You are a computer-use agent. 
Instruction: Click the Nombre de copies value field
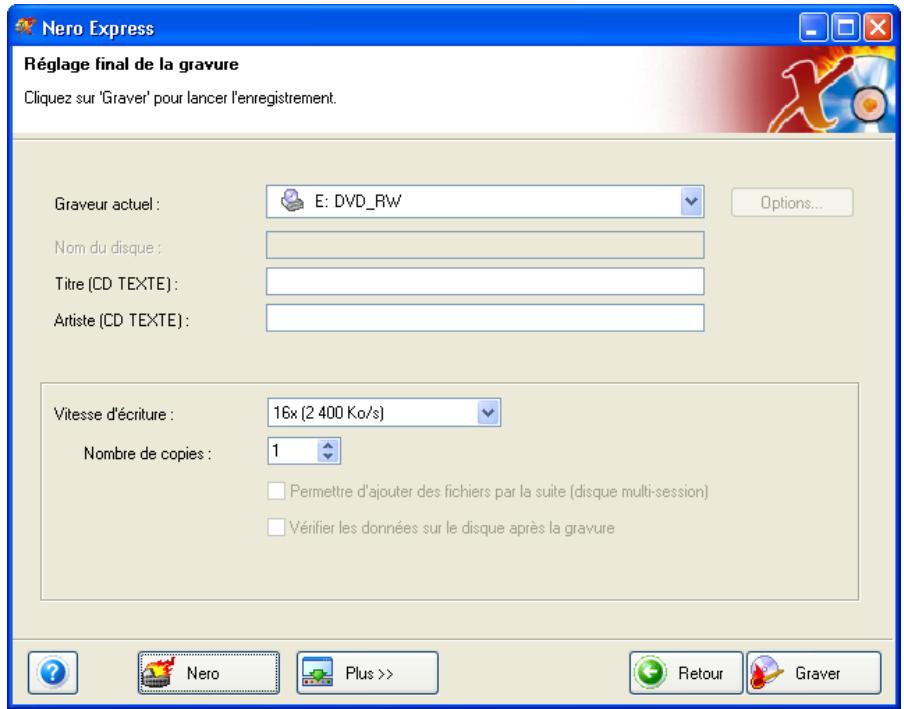[x=293, y=451]
